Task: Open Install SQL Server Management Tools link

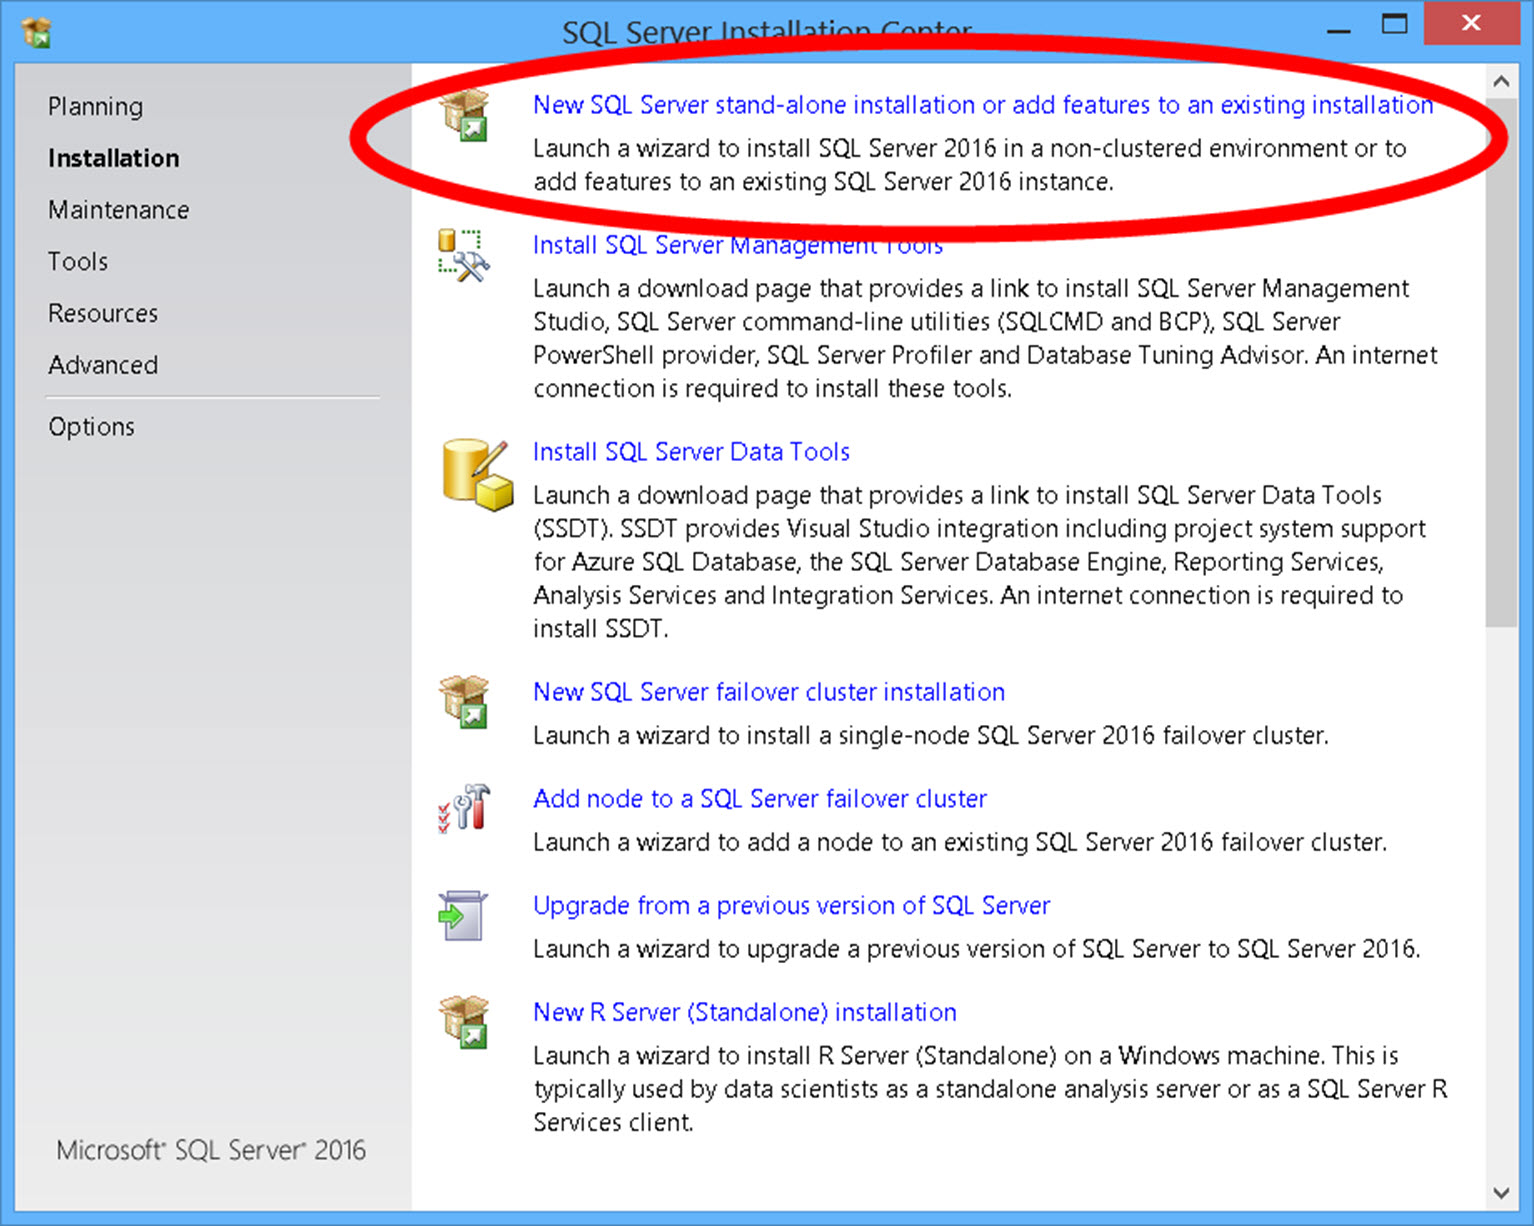Action: click(x=738, y=245)
